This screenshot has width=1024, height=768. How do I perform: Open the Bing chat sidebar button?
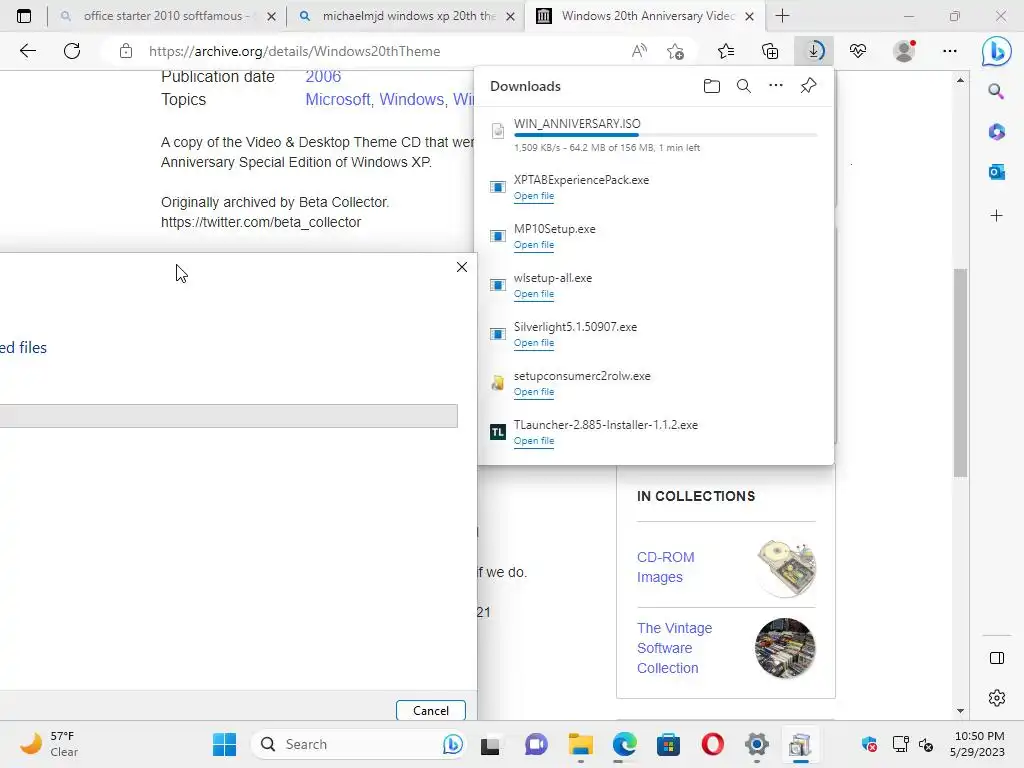click(x=997, y=51)
